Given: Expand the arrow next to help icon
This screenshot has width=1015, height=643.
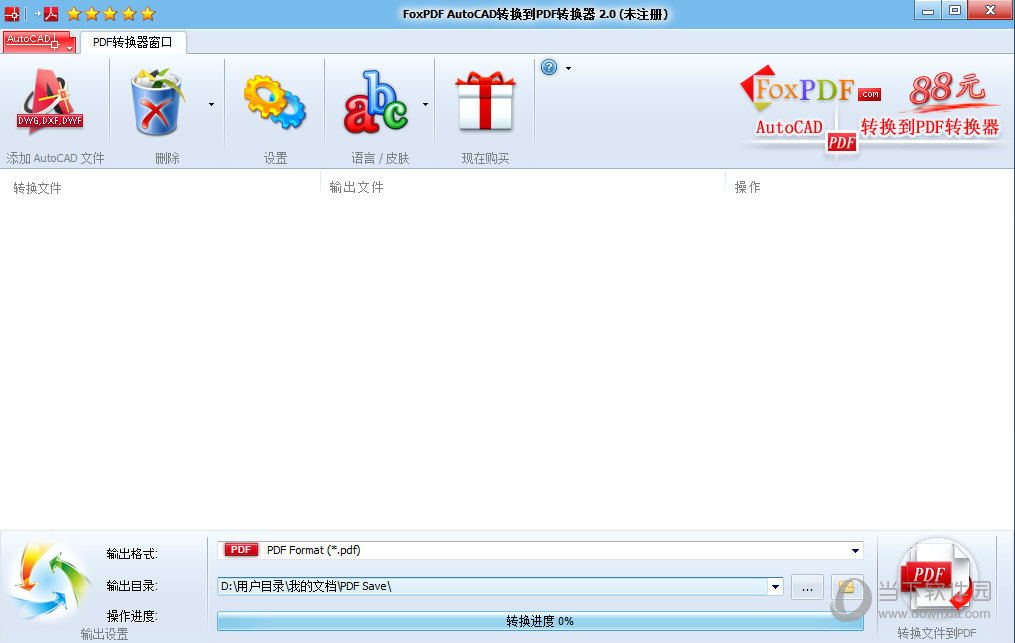Looking at the screenshot, I should click(x=568, y=68).
